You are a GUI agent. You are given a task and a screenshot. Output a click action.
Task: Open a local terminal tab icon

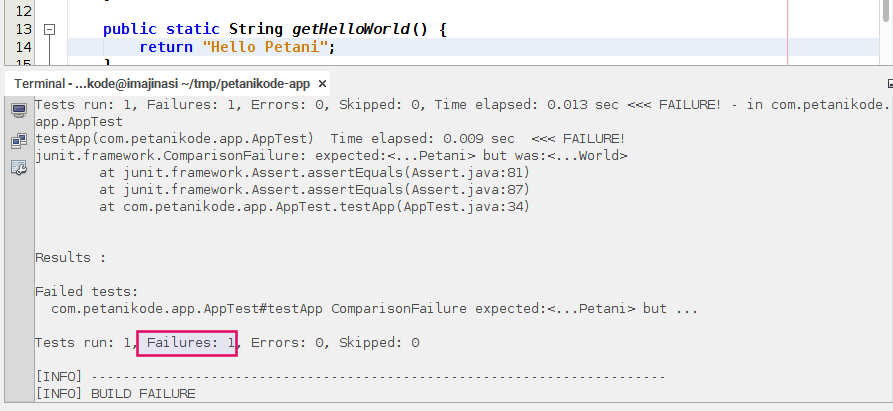point(18,110)
